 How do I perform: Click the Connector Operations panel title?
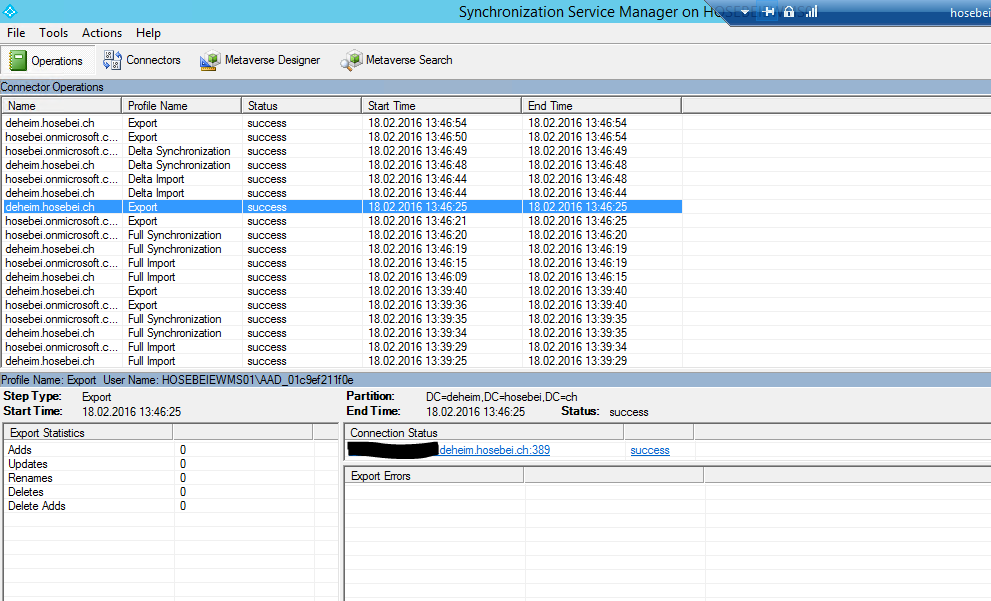(x=52, y=87)
